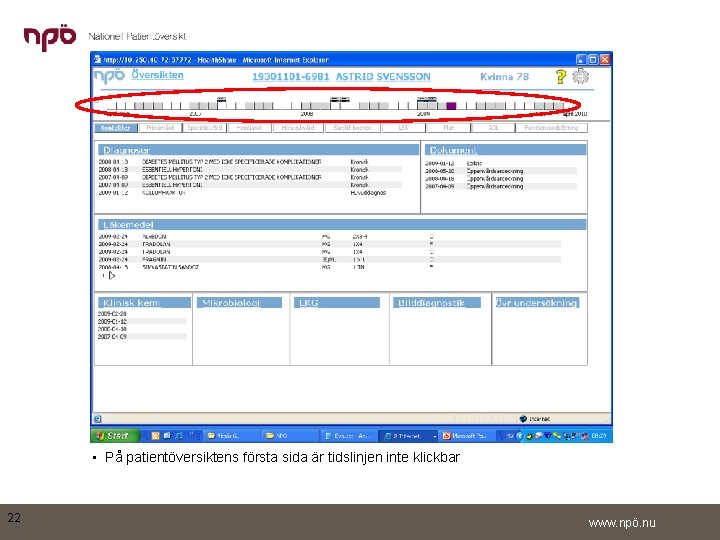Switch to the Primärvård tab
The image size is (720, 540).
pos(160,128)
